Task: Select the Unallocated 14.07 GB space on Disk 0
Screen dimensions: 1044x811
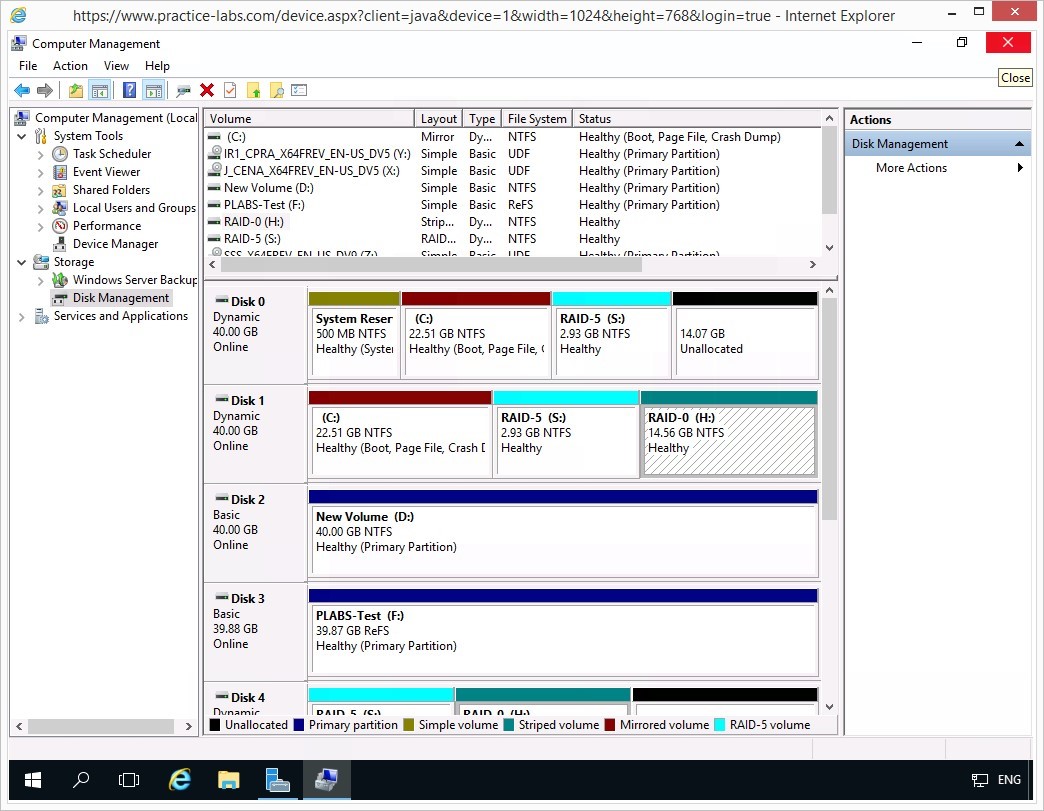Action: click(745, 341)
